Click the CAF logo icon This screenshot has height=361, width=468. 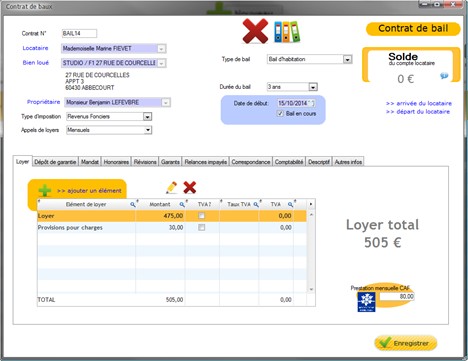click(366, 302)
